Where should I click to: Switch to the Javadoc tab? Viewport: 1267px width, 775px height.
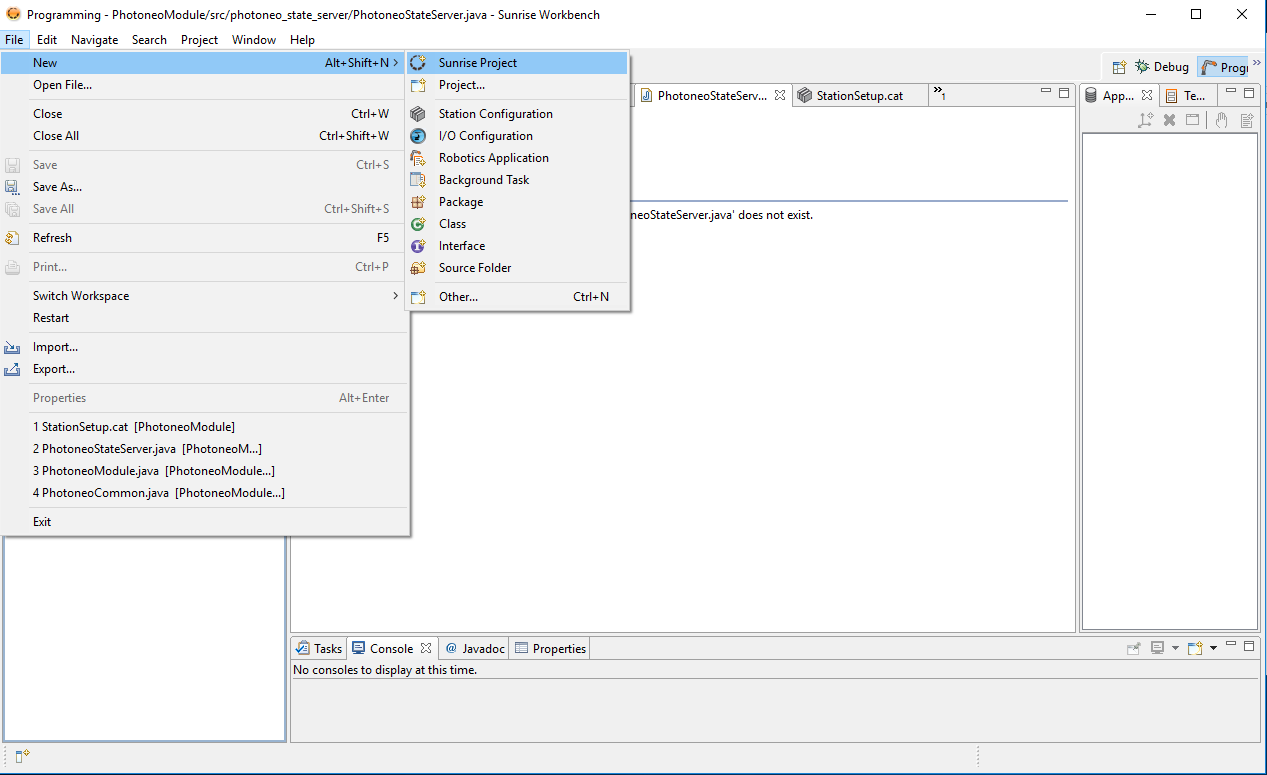[x=475, y=648]
